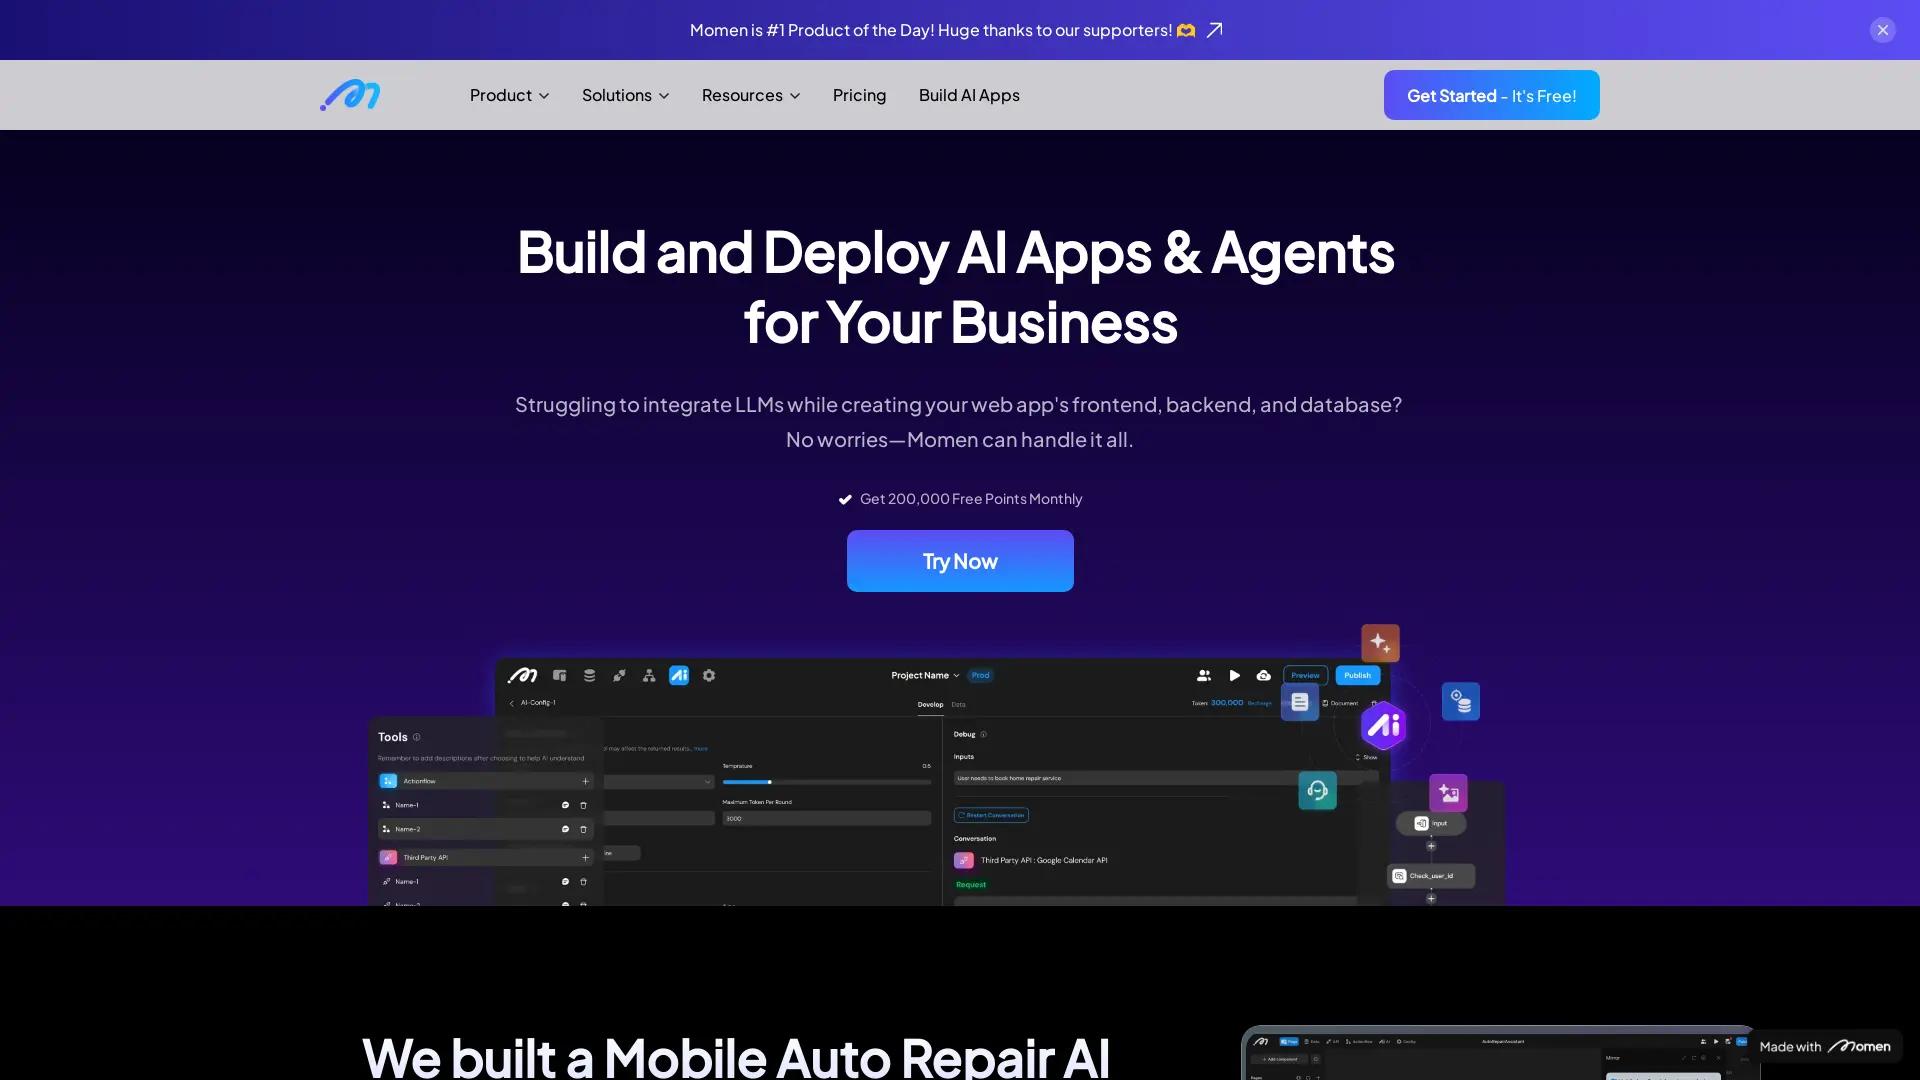Image resolution: width=1920 pixels, height=1080 pixels.
Task: Click the purple hexagon AI badge
Action: click(x=1384, y=726)
